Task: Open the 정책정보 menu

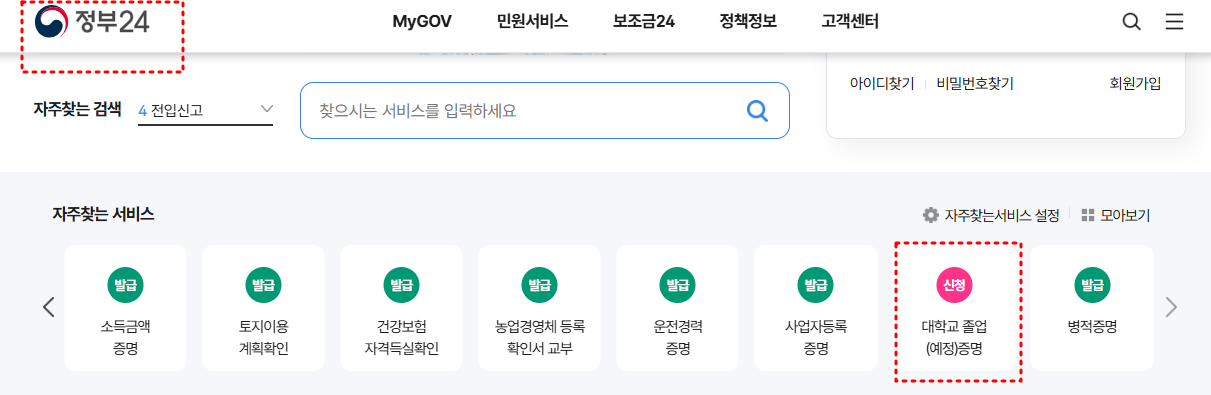Action: coord(748,22)
